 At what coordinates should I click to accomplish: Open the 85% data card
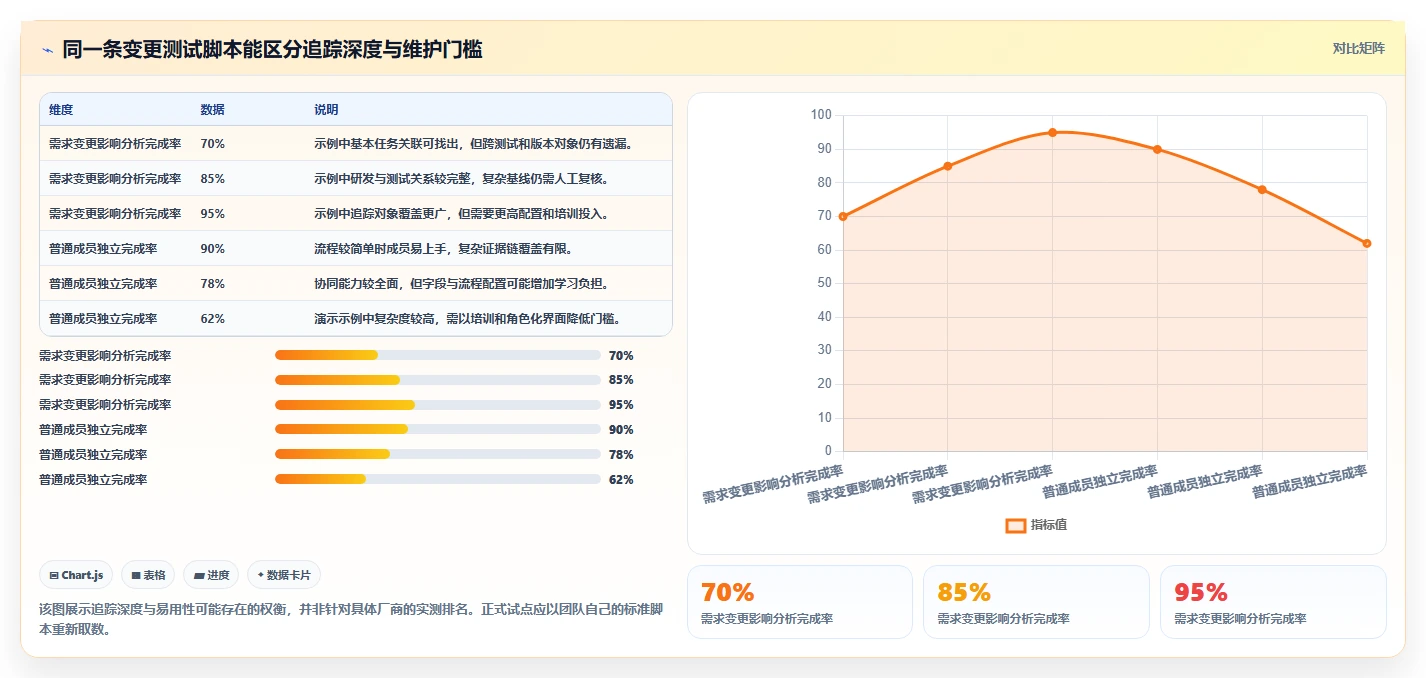(x=1036, y=602)
